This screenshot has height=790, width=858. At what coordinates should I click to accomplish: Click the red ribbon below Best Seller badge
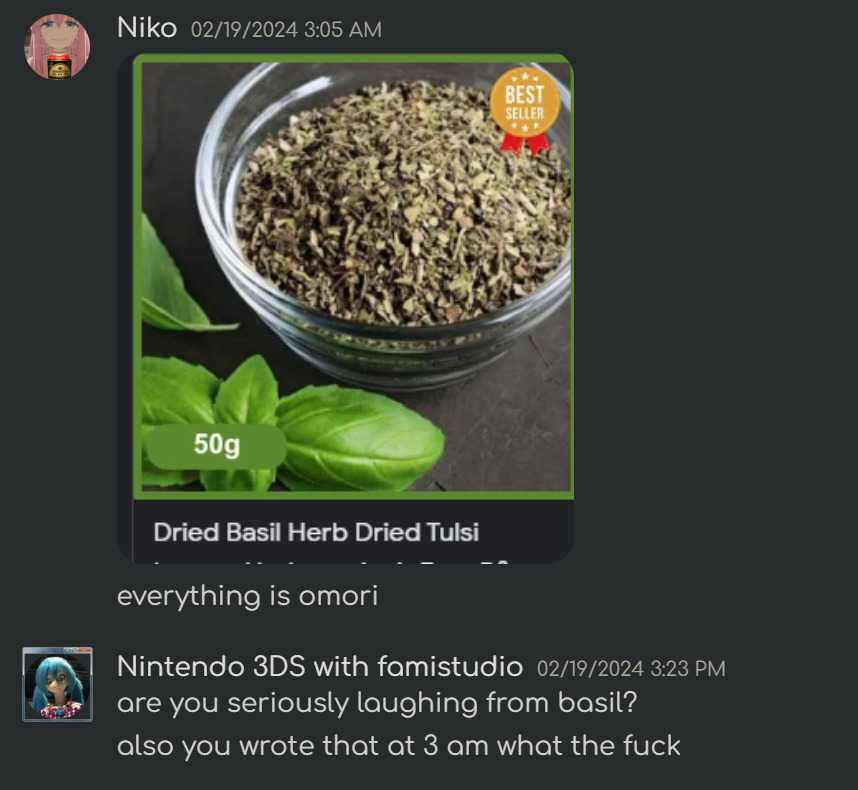(524, 144)
